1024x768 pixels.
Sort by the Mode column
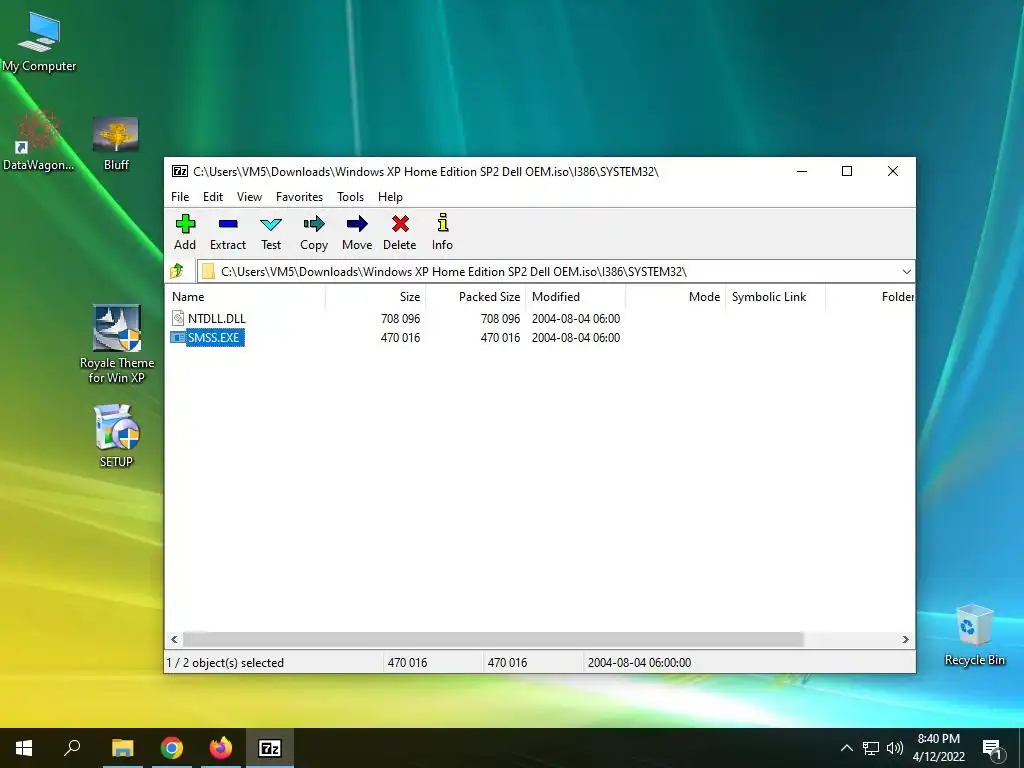coord(675,296)
